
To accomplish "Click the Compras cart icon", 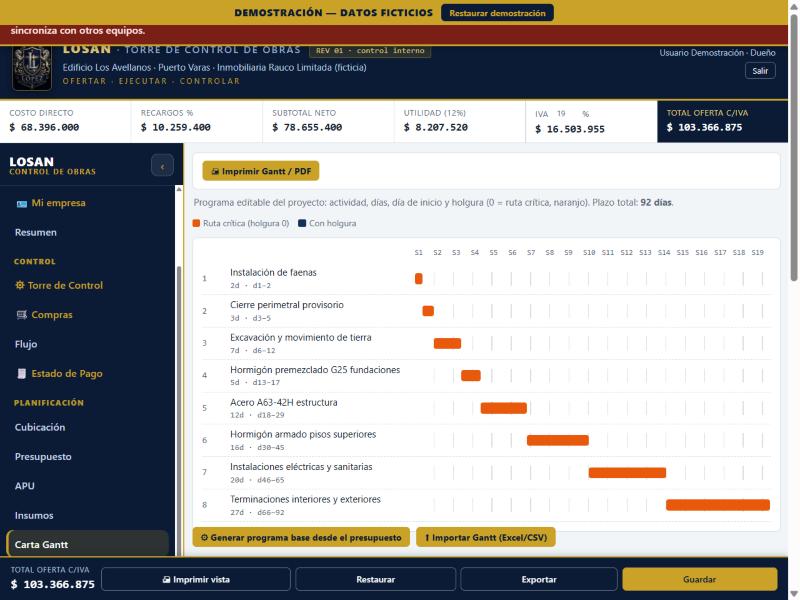I will pos(21,315).
